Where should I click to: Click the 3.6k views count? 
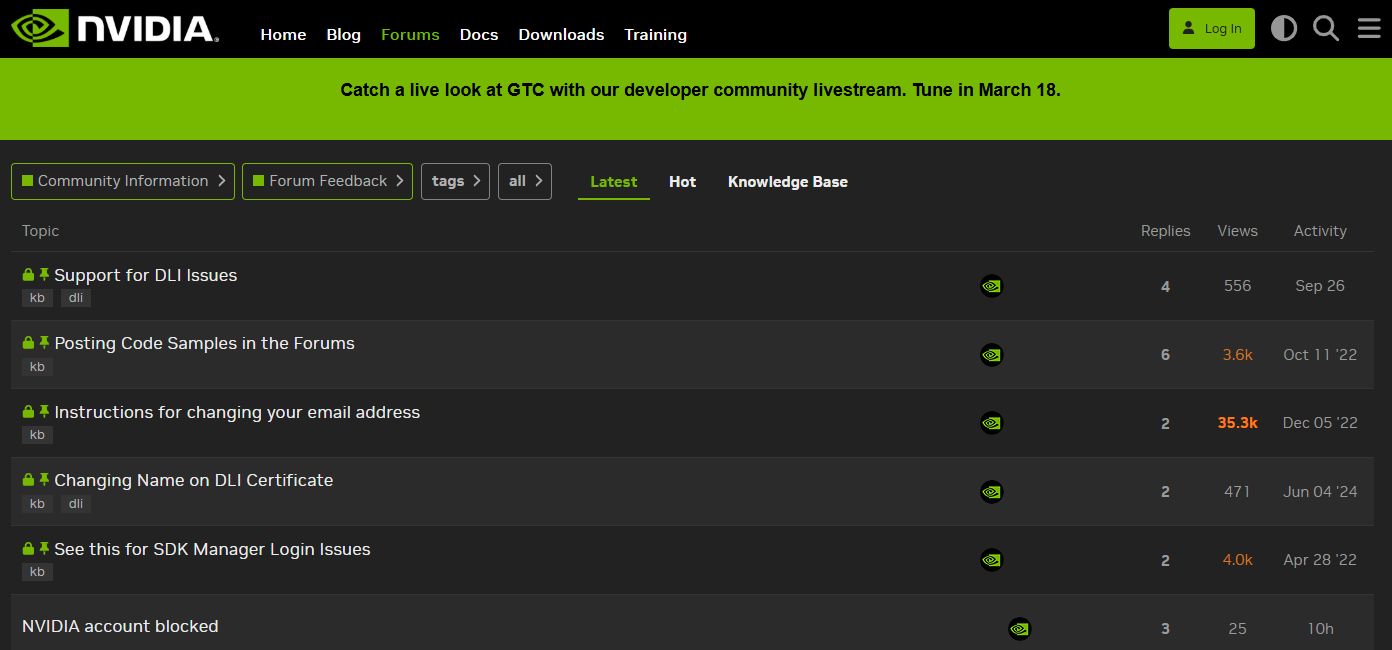[x=1237, y=355]
